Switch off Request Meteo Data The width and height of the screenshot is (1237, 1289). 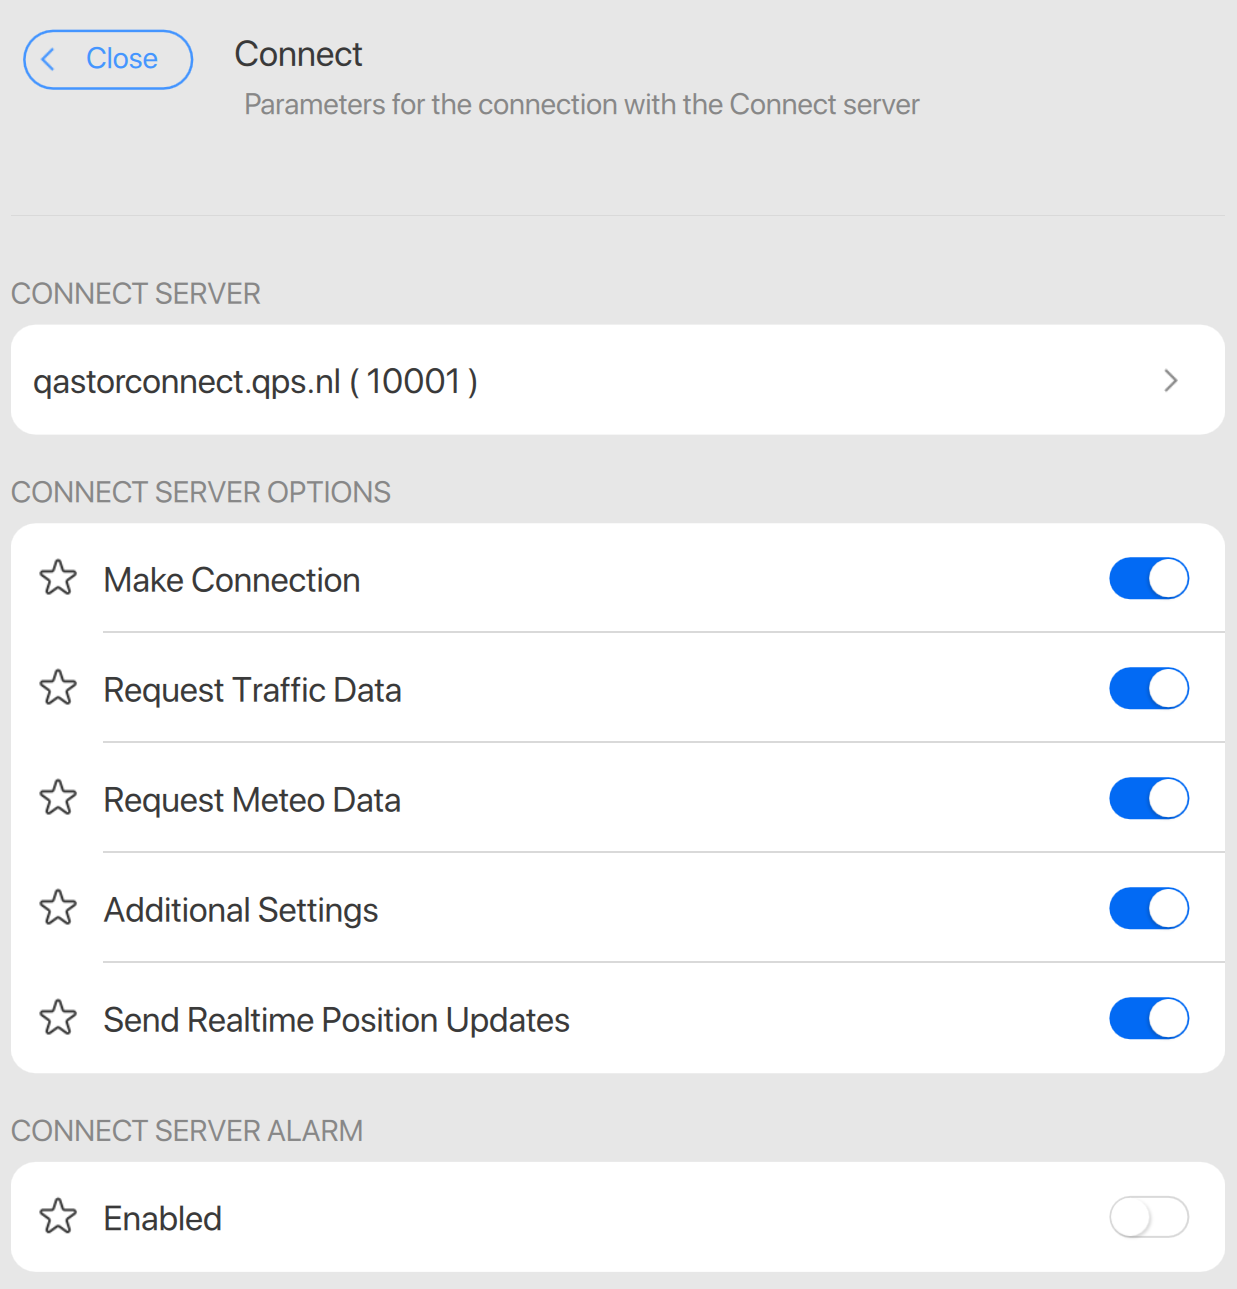pyautogui.click(x=1148, y=799)
